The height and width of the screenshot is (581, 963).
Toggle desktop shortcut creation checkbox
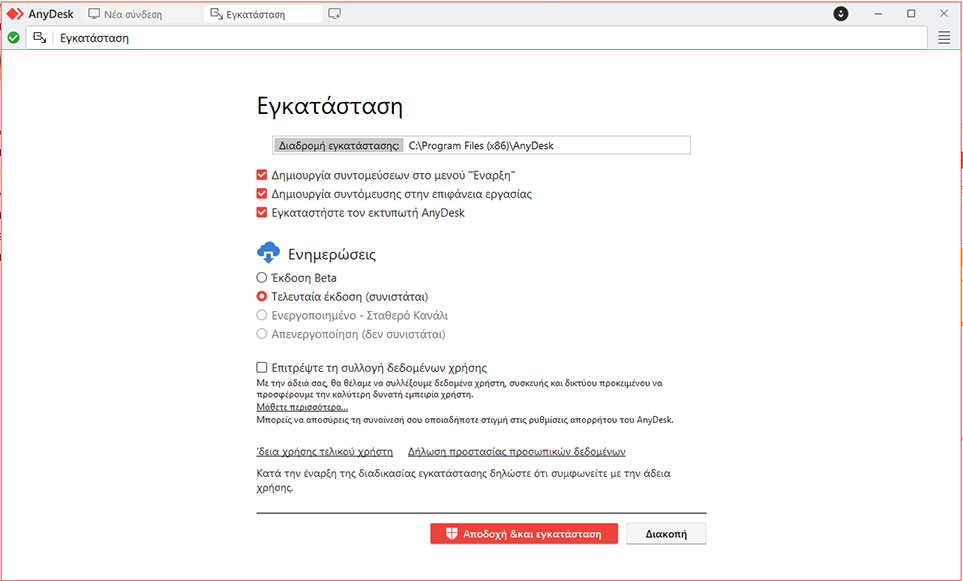coord(262,194)
